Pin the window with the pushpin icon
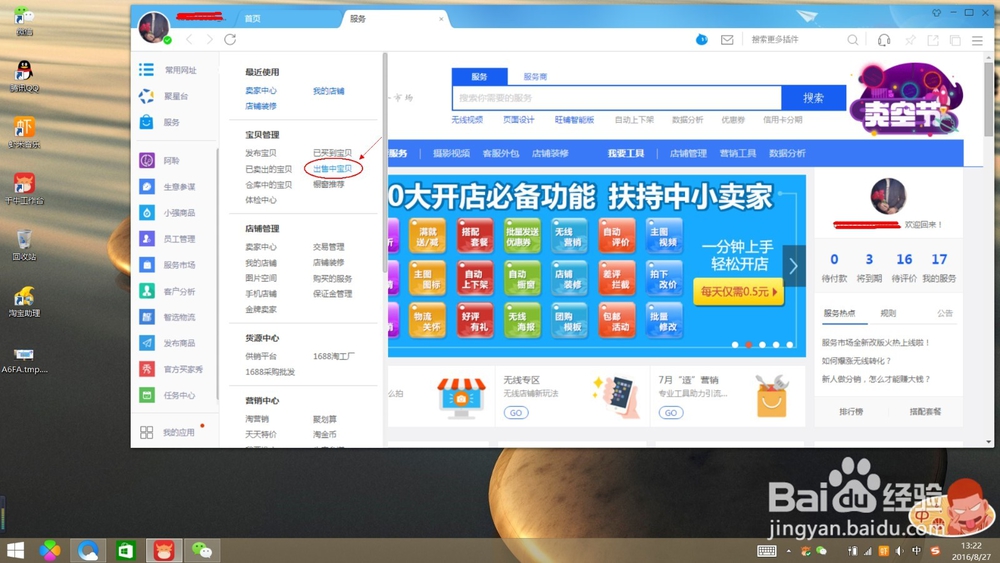The image size is (1000, 563). pos(910,40)
